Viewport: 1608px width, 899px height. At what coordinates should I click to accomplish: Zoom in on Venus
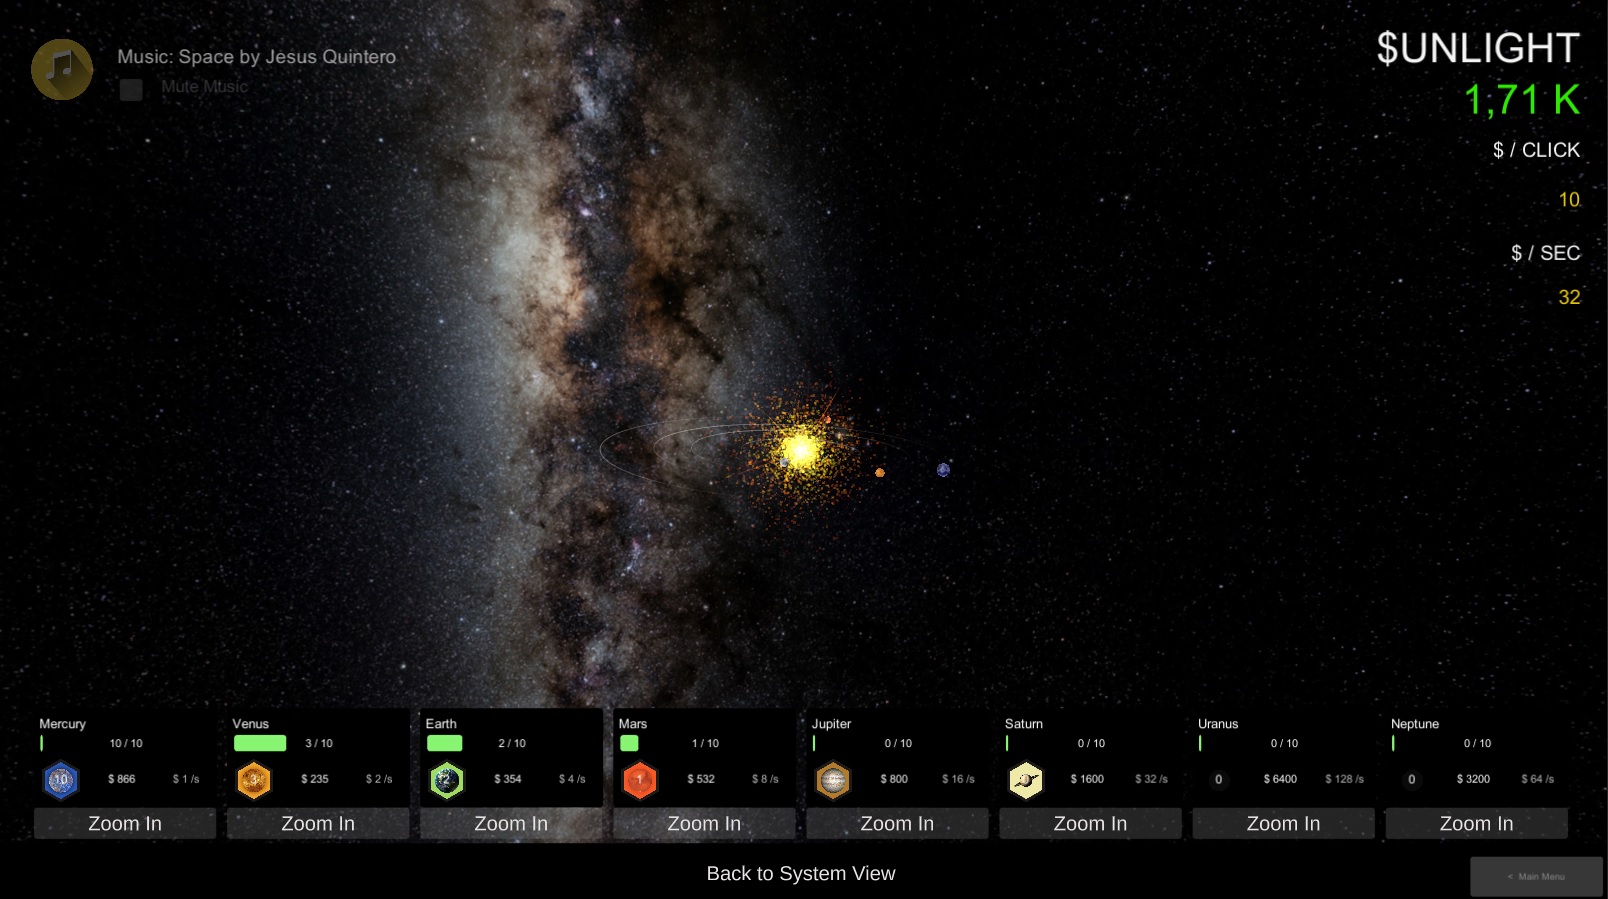point(318,824)
